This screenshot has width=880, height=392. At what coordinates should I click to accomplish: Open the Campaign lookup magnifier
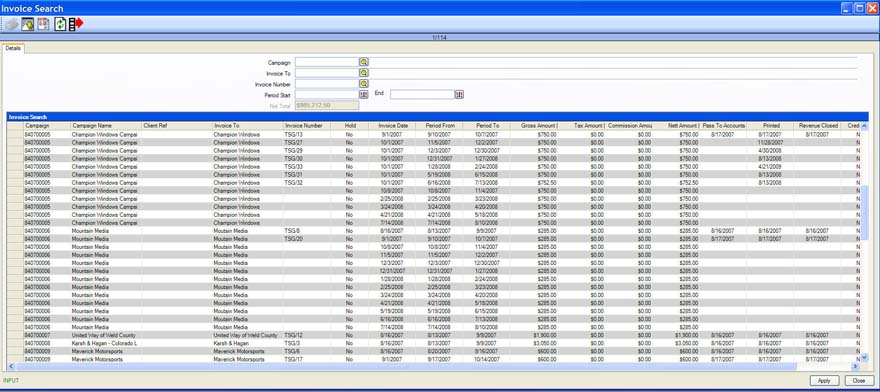click(364, 62)
